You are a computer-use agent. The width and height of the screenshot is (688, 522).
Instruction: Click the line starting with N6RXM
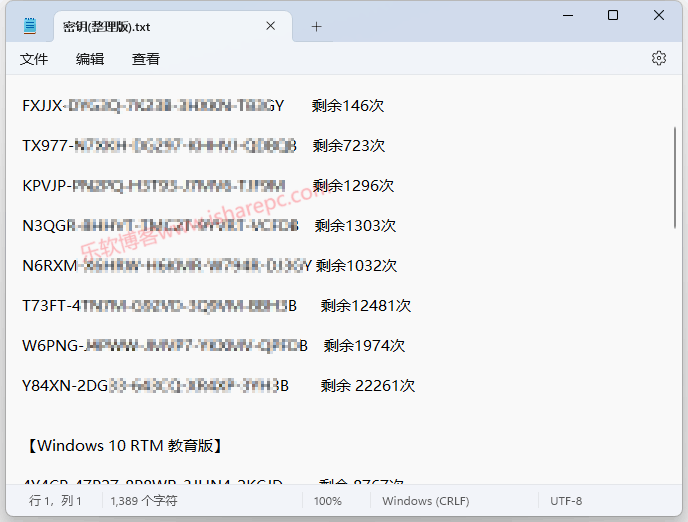210,265
